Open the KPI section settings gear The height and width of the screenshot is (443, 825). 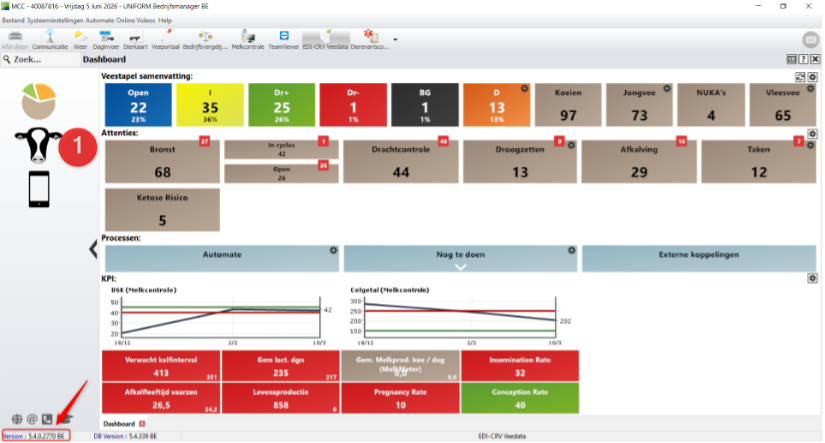tap(812, 278)
